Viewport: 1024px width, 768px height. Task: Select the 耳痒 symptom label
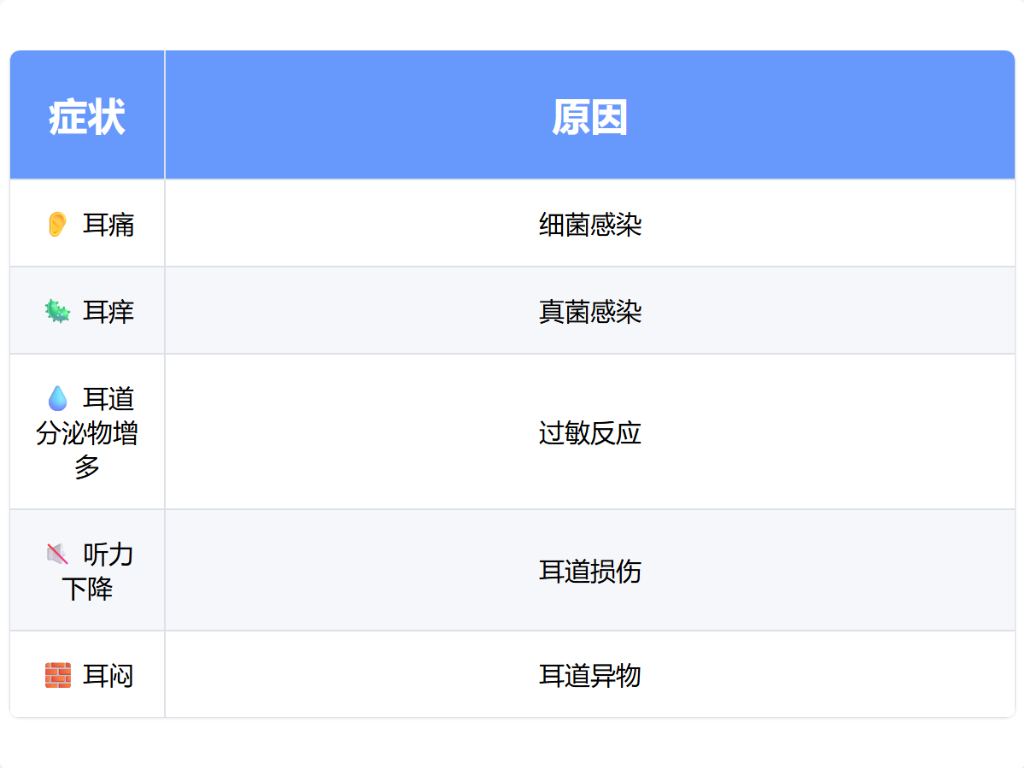[108, 312]
